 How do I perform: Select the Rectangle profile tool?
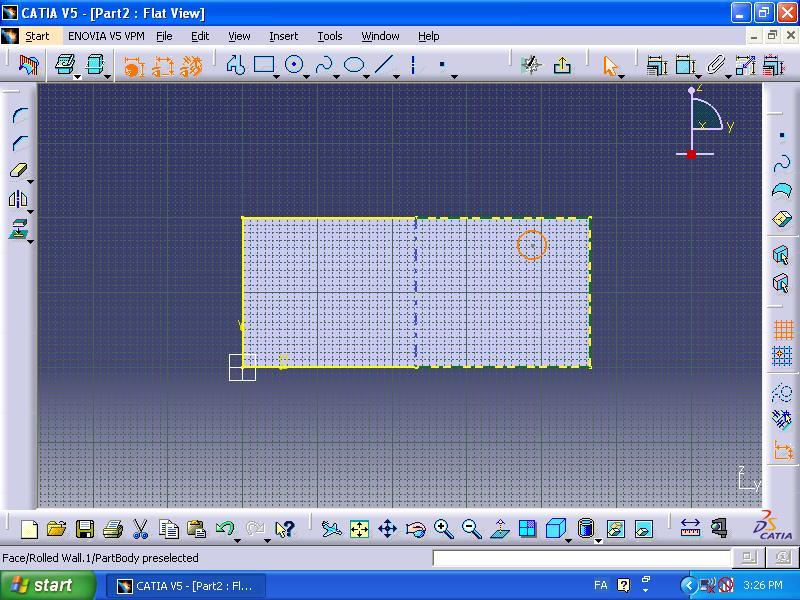coord(264,65)
